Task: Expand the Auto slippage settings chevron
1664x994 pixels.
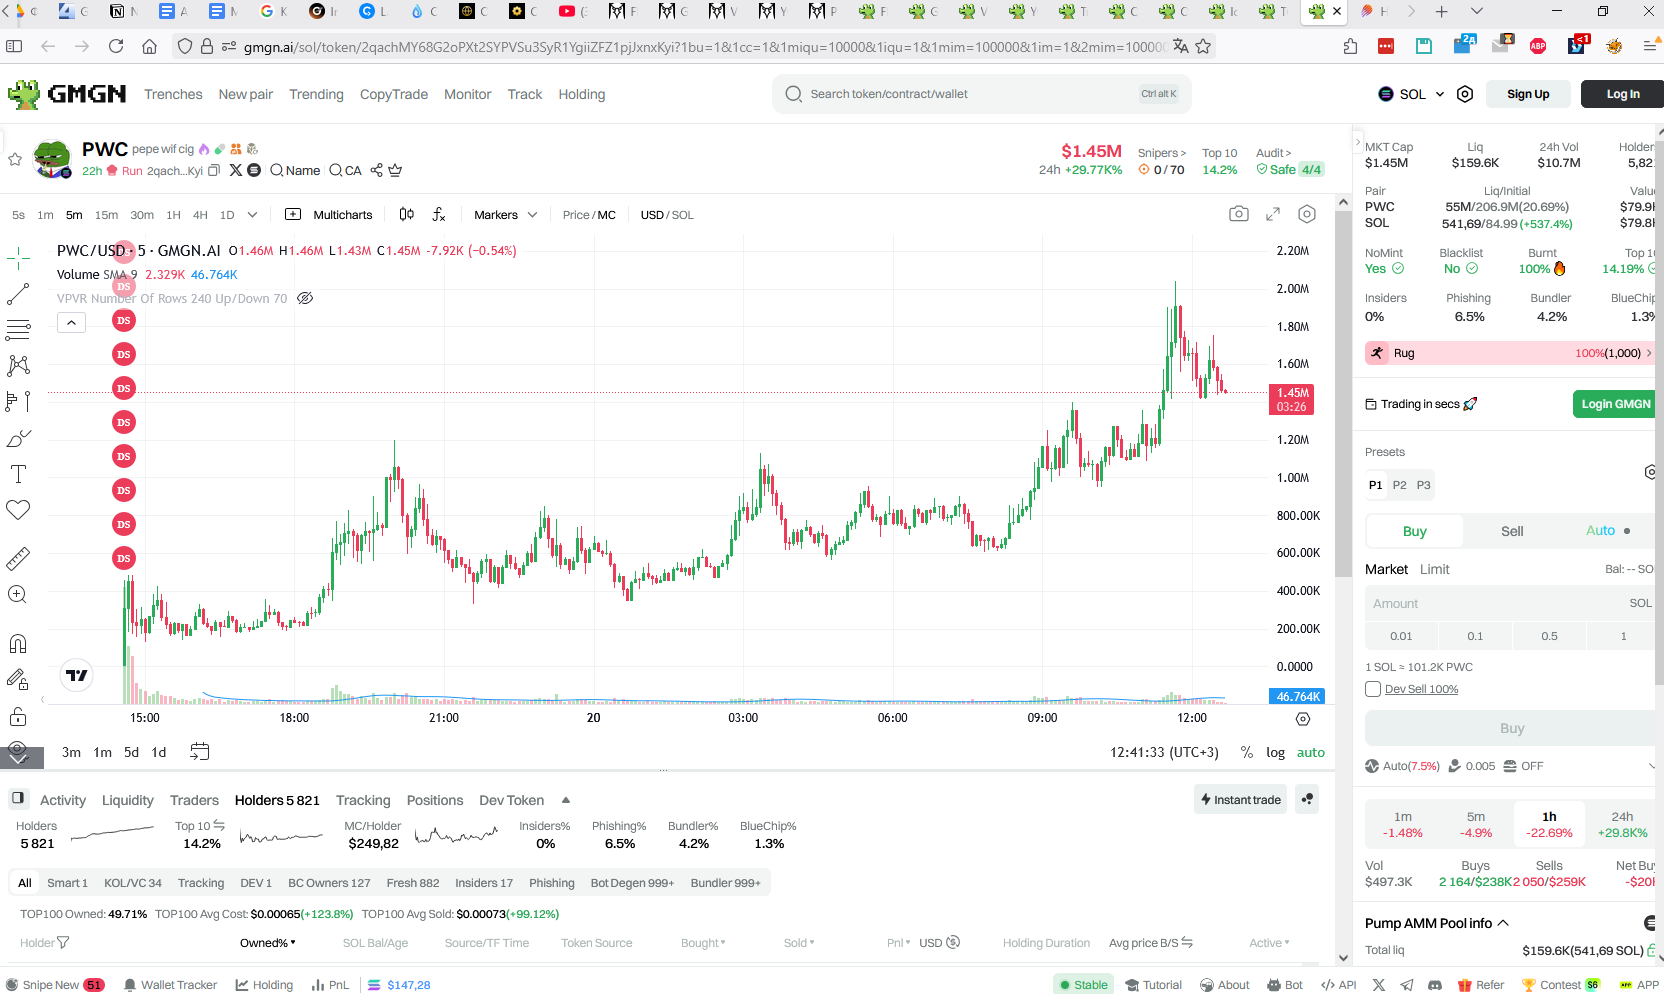Action: pos(1650,766)
